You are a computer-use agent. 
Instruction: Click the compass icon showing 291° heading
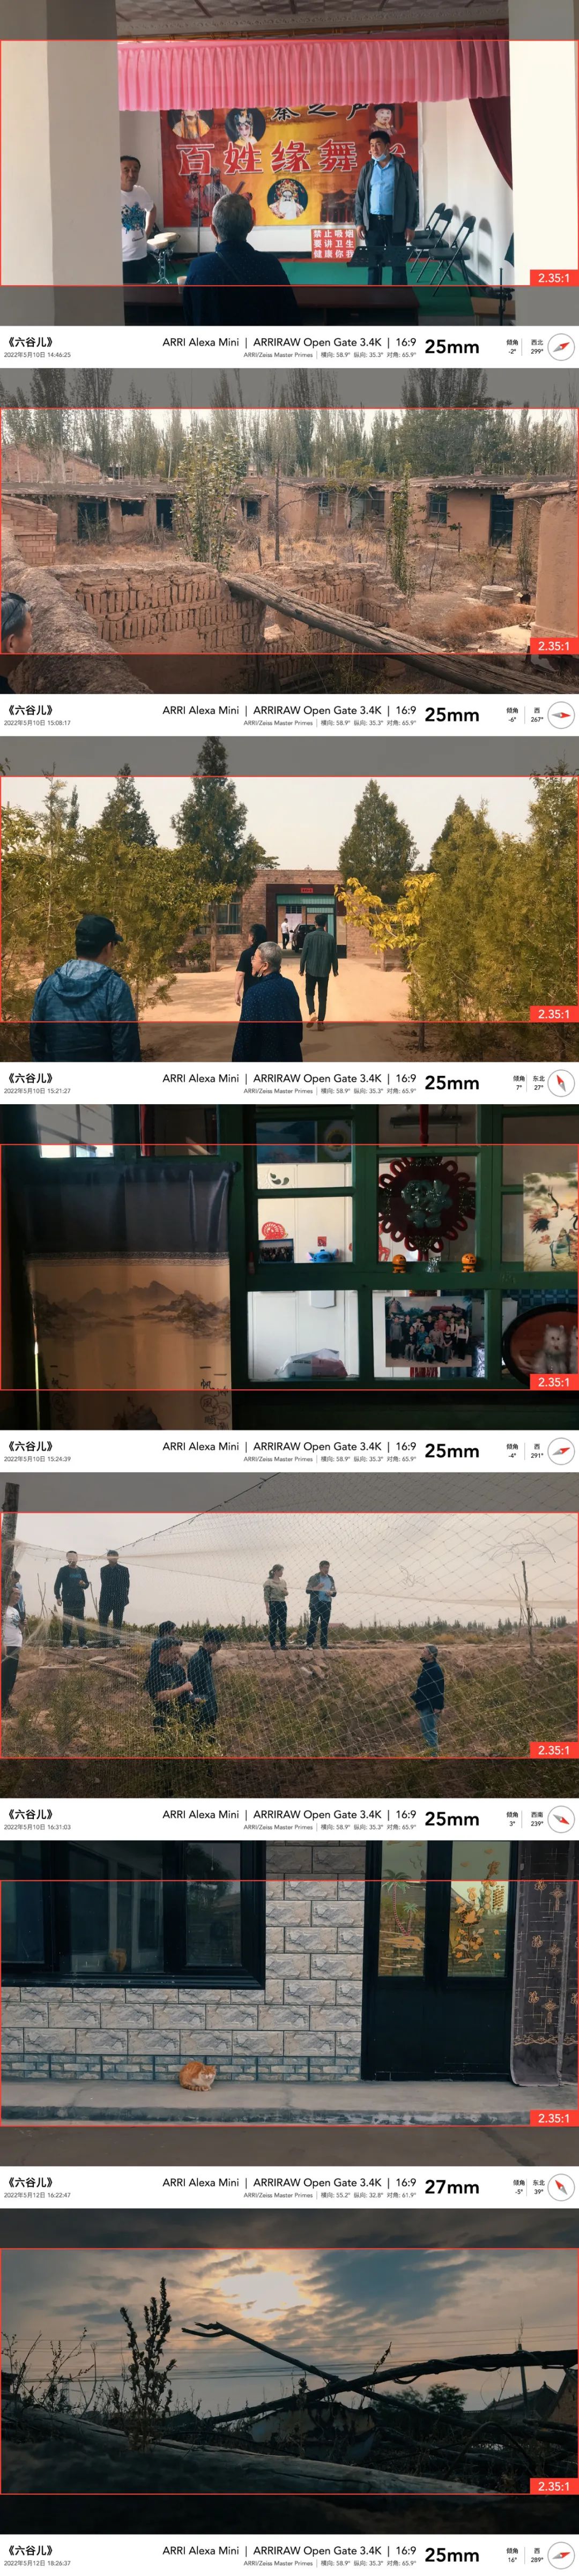pos(561,1451)
